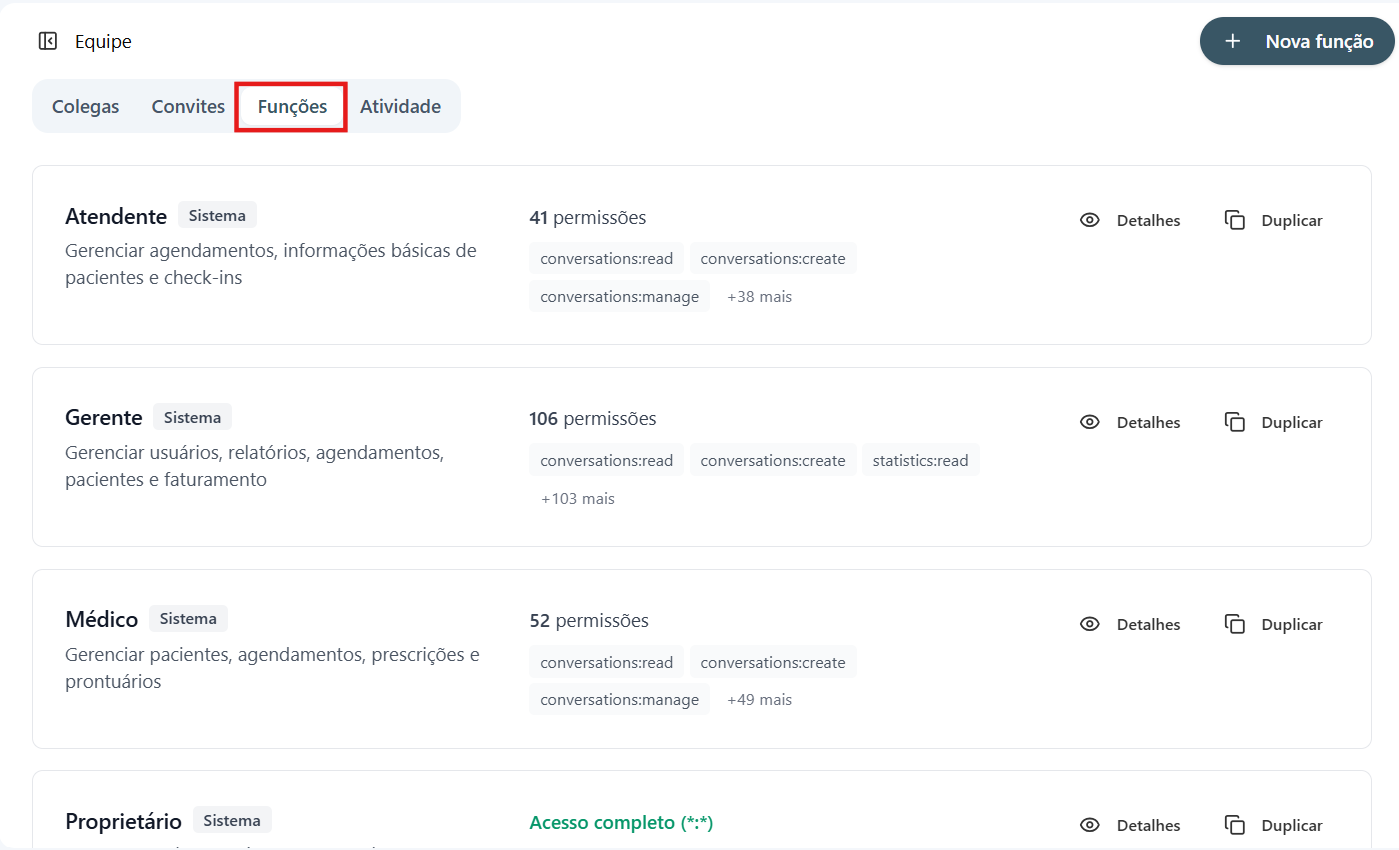The image size is (1399, 850).
Task: Click the '41 permissões' count
Action: click(x=588, y=217)
